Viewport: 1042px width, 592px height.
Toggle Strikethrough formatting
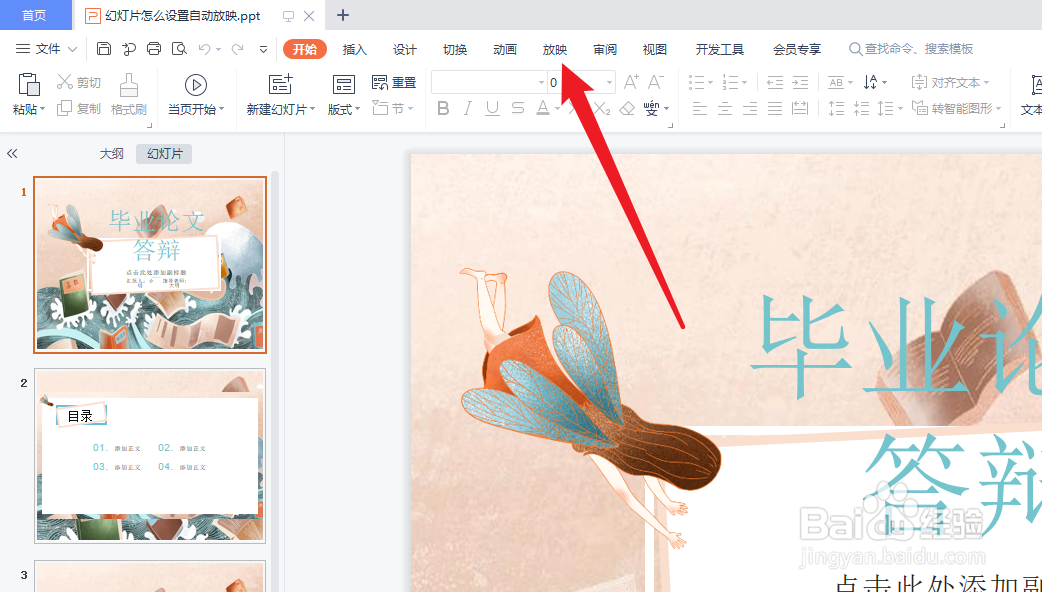pyautogui.click(x=518, y=108)
